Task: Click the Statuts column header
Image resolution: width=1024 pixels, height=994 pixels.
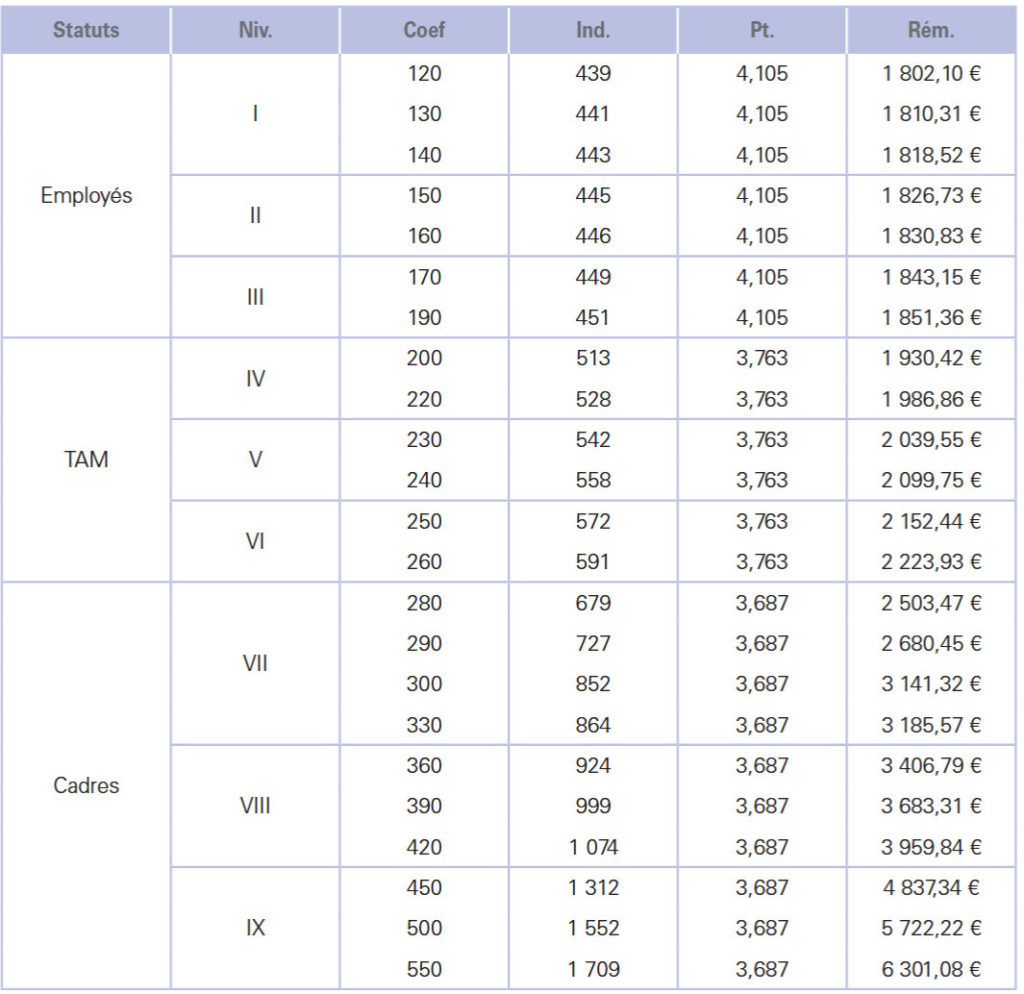Action: click(x=86, y=30)
